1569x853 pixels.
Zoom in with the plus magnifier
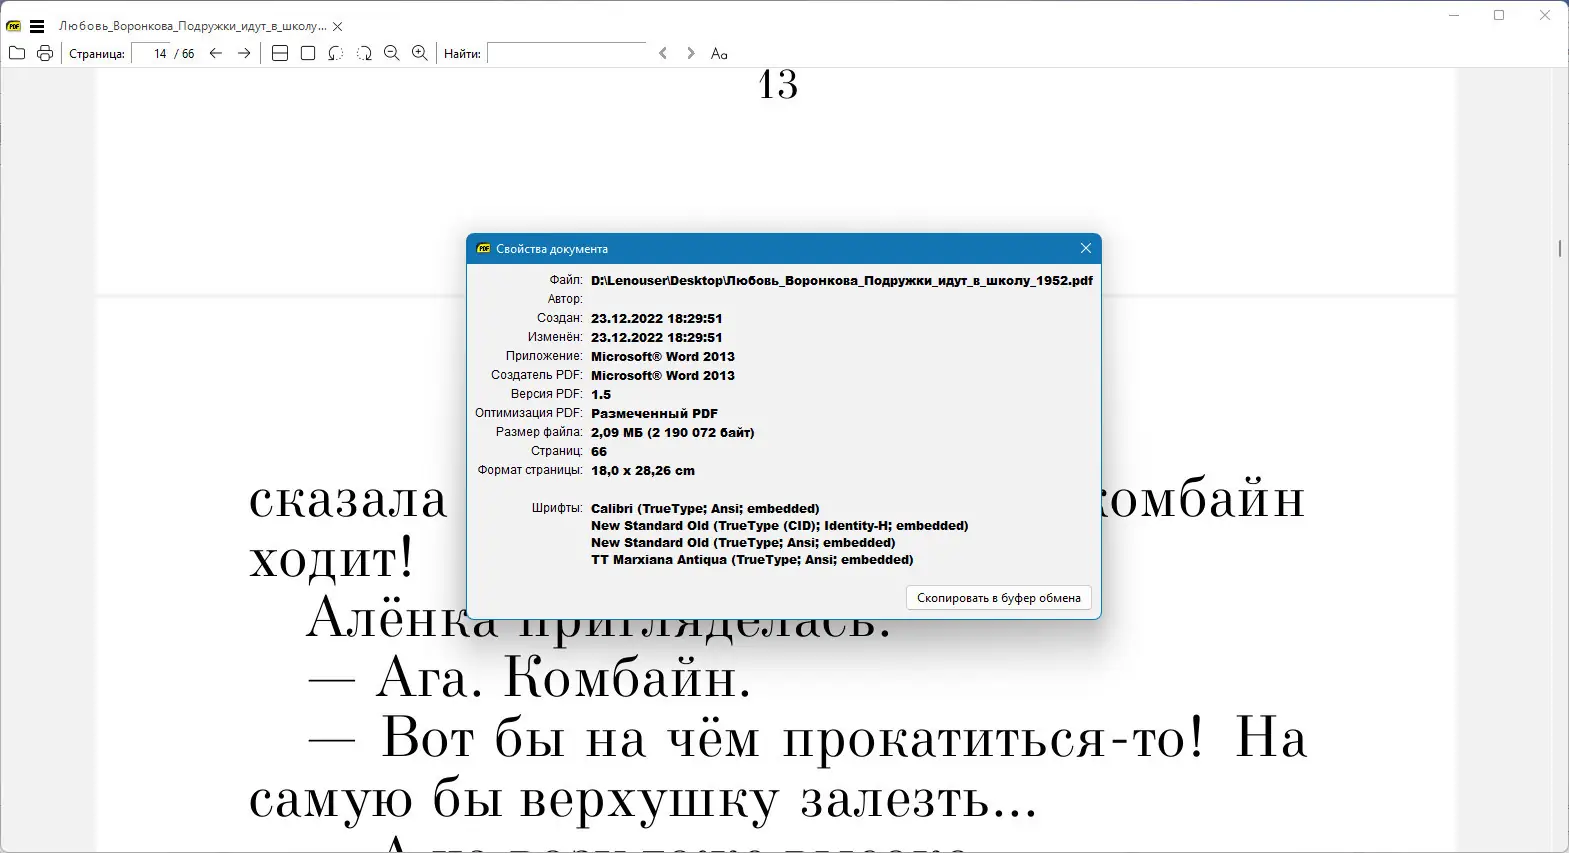coord(420,53)
